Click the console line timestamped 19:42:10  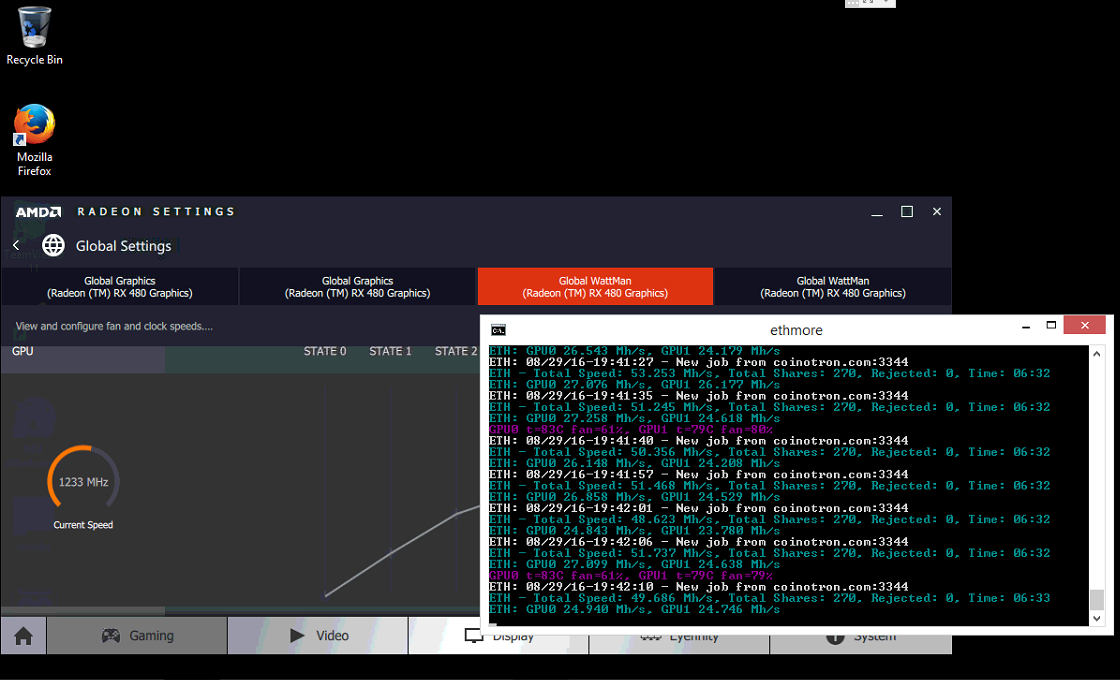click(699, 587)
